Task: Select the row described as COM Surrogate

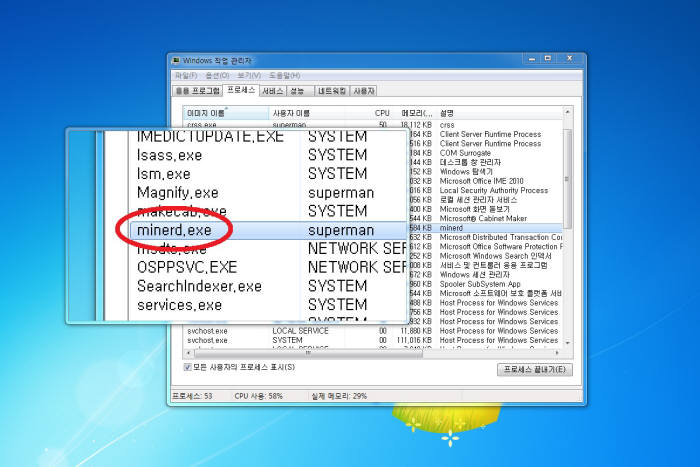Action: click(x=486, y=153)
